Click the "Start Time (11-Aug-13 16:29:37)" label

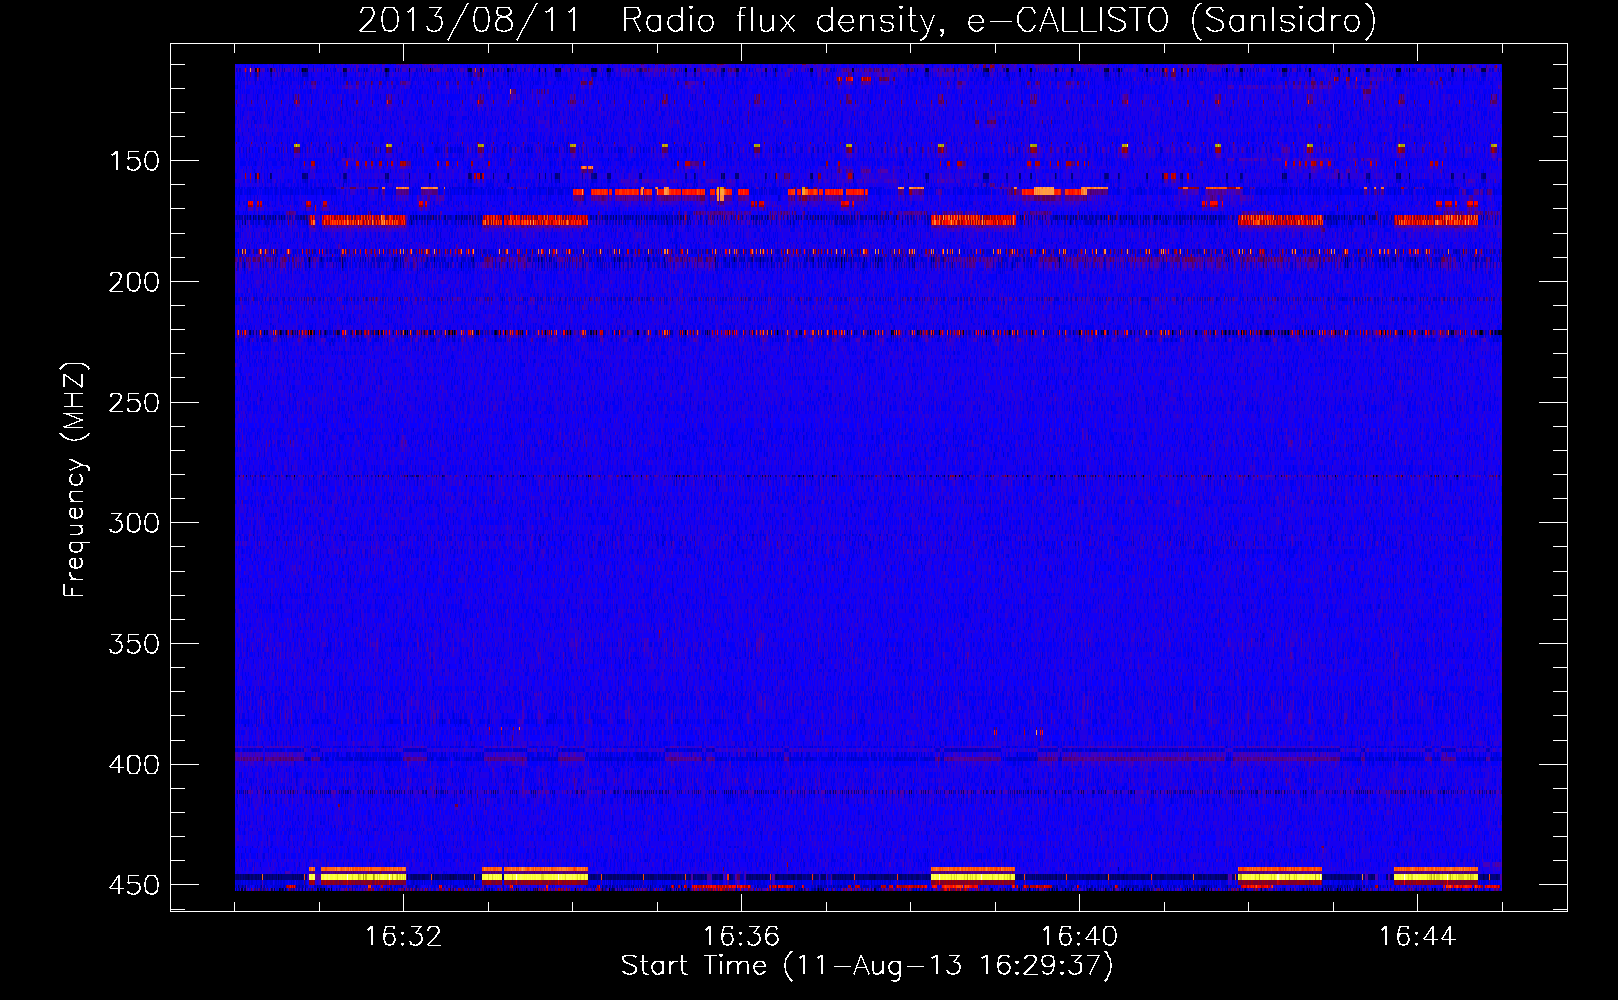point(867,966)
